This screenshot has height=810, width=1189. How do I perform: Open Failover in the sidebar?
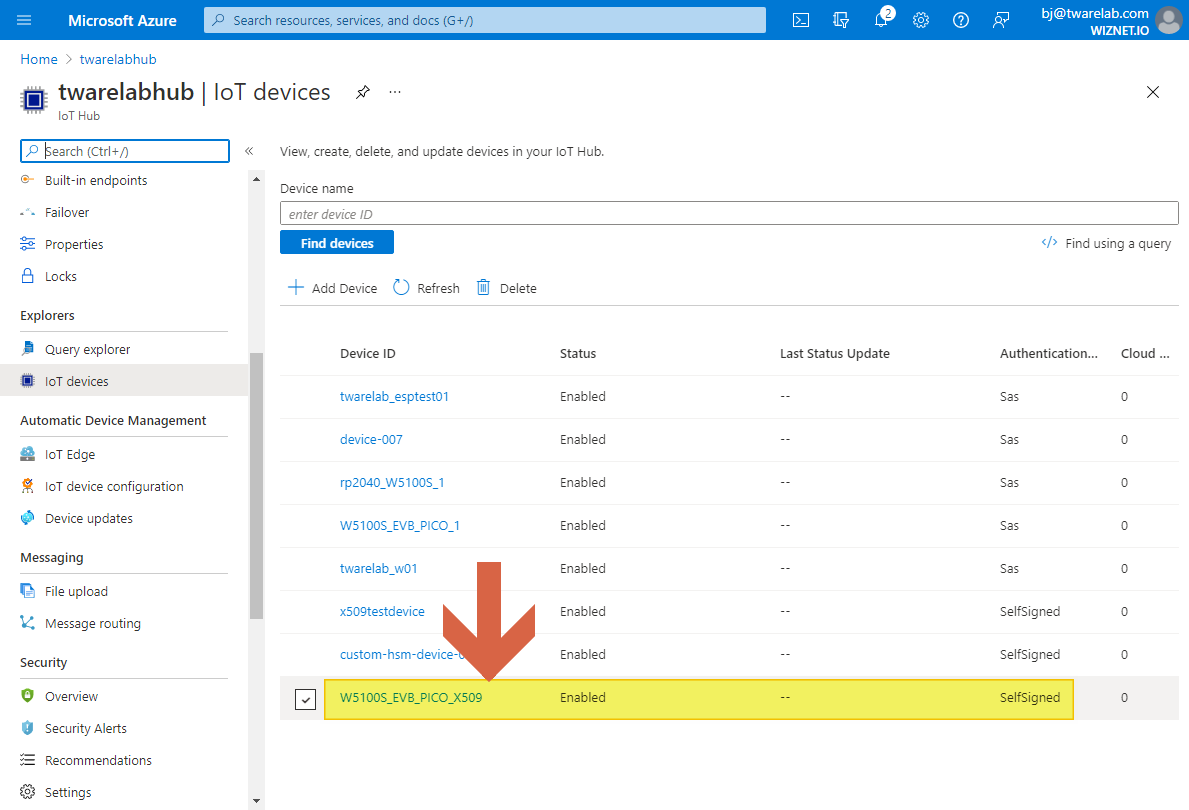click(67, 212)
